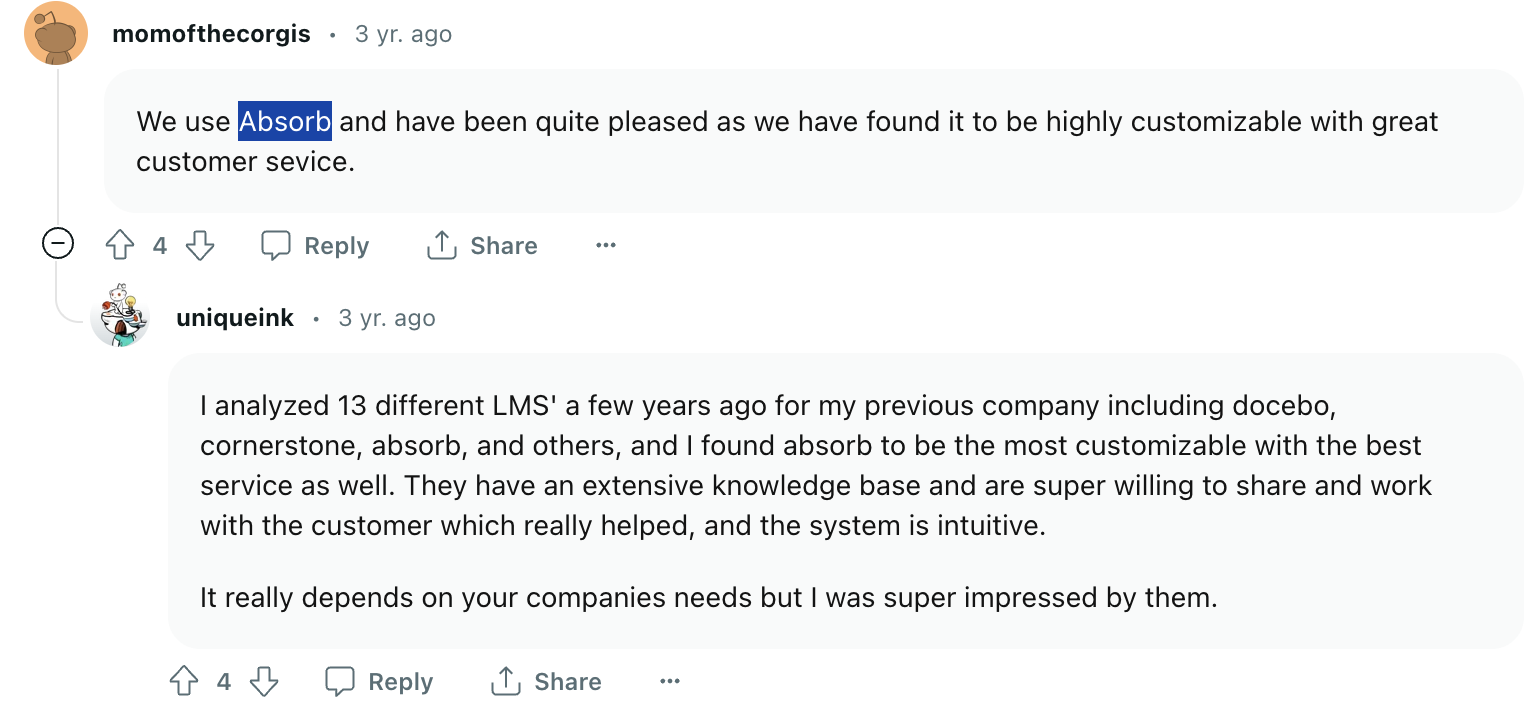The height and width of the screenshot is (728, 1524).
Task: Downvote momofthecorgis's comment
Action: (200, 245)
